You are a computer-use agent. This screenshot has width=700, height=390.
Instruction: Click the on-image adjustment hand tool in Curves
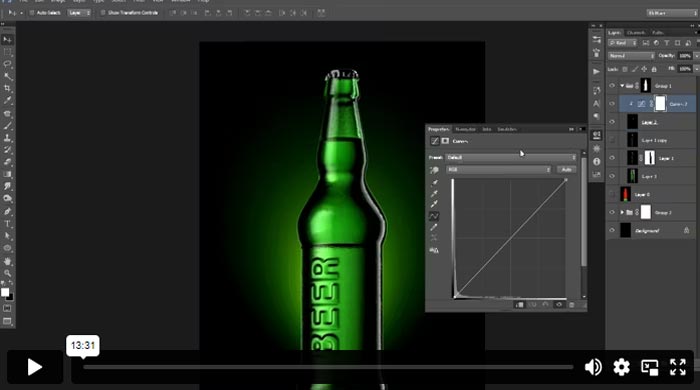click(433, 170)
